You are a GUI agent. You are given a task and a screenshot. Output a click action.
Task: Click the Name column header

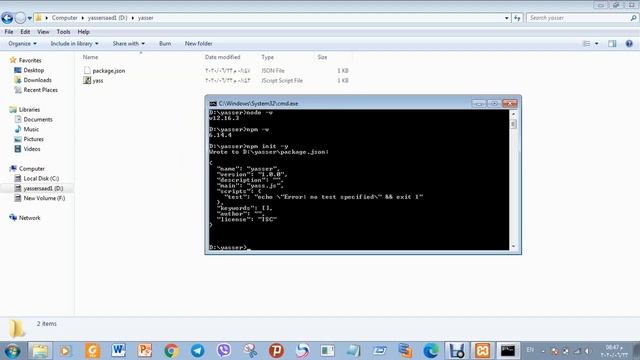(90, 57)
